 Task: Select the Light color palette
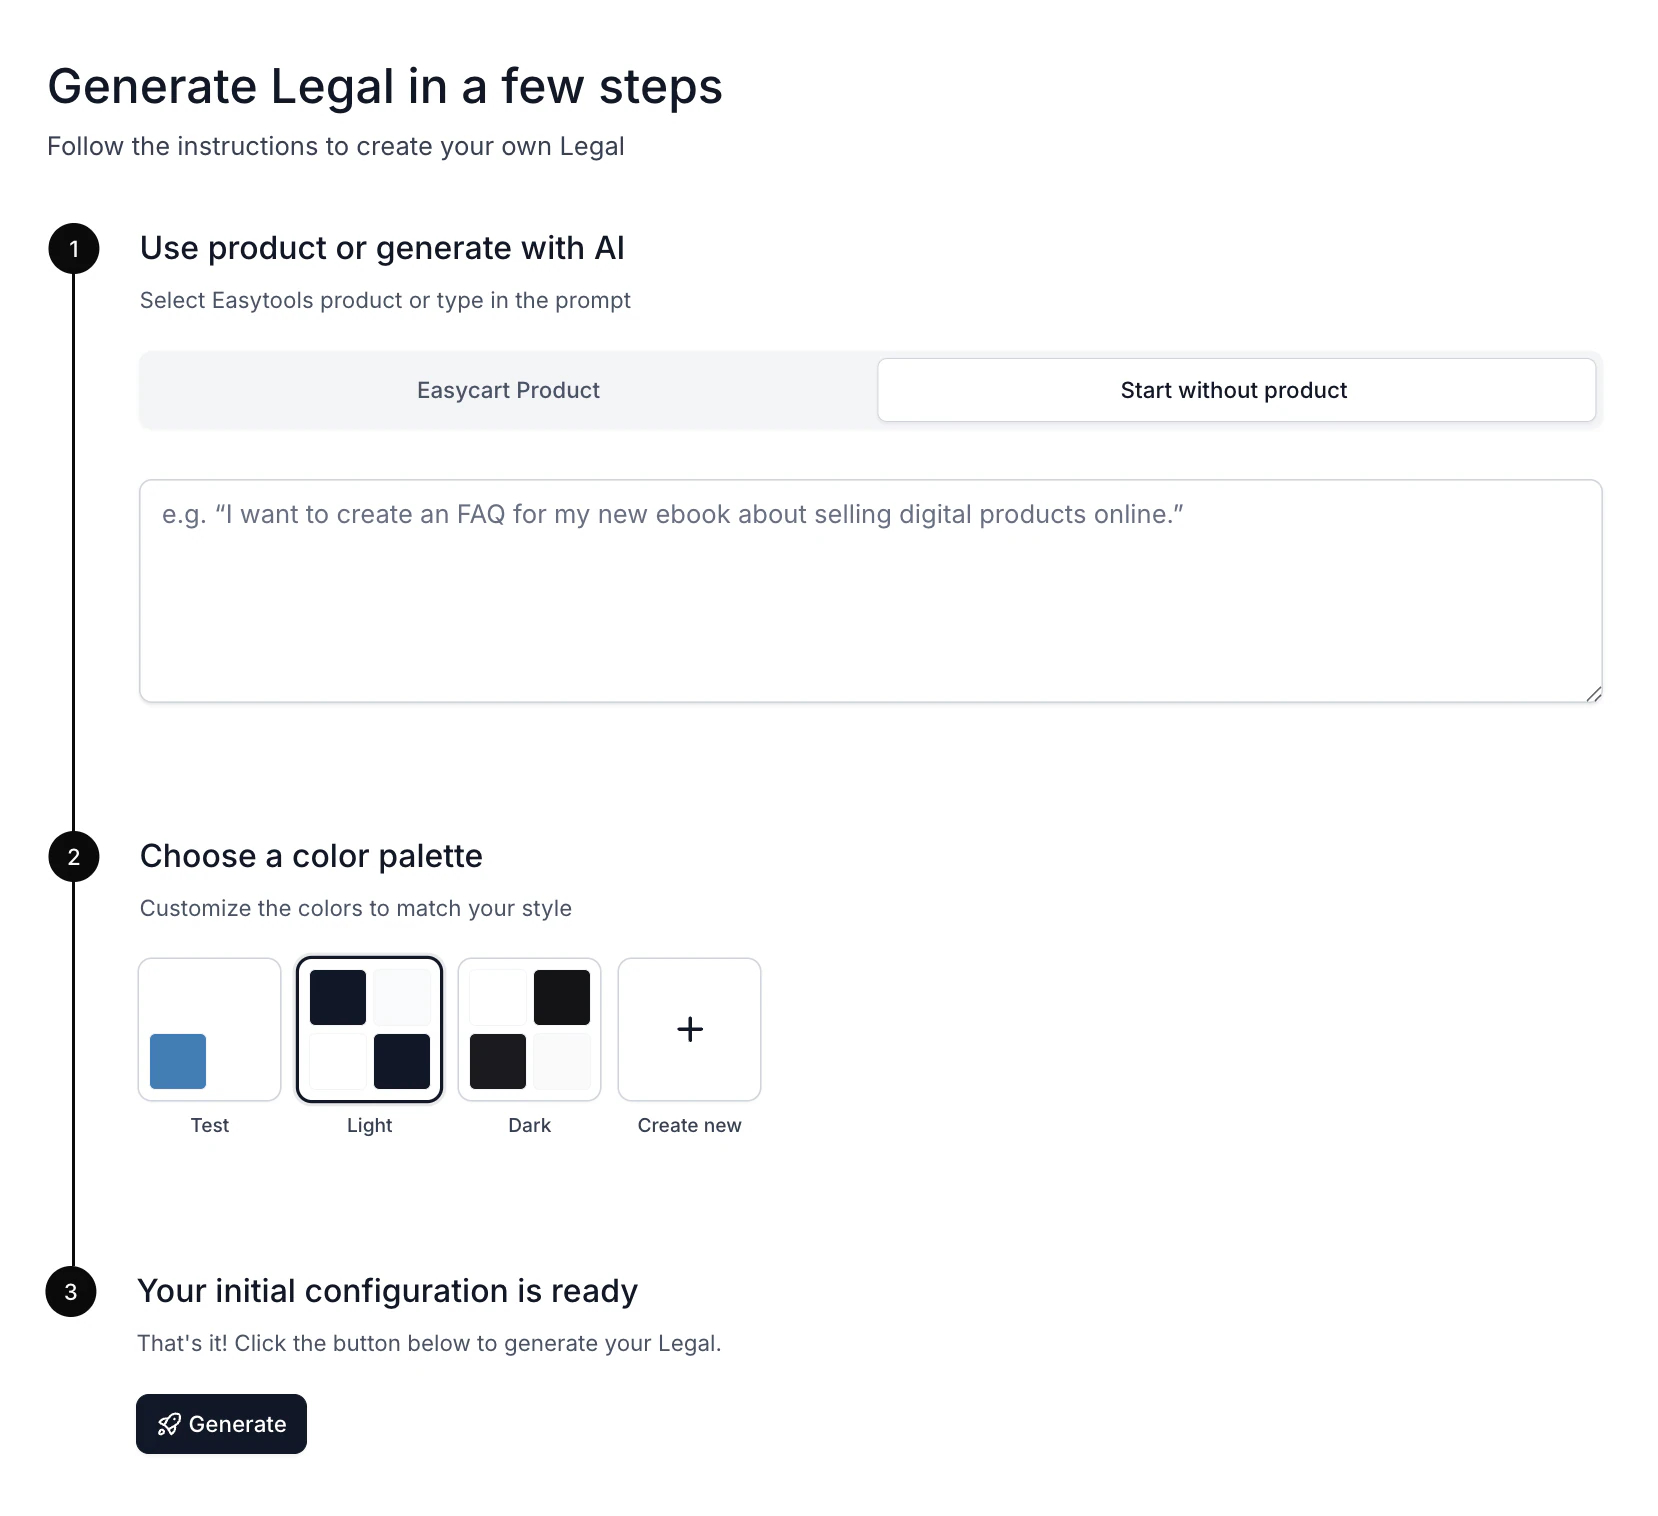tap(370, 1029)
